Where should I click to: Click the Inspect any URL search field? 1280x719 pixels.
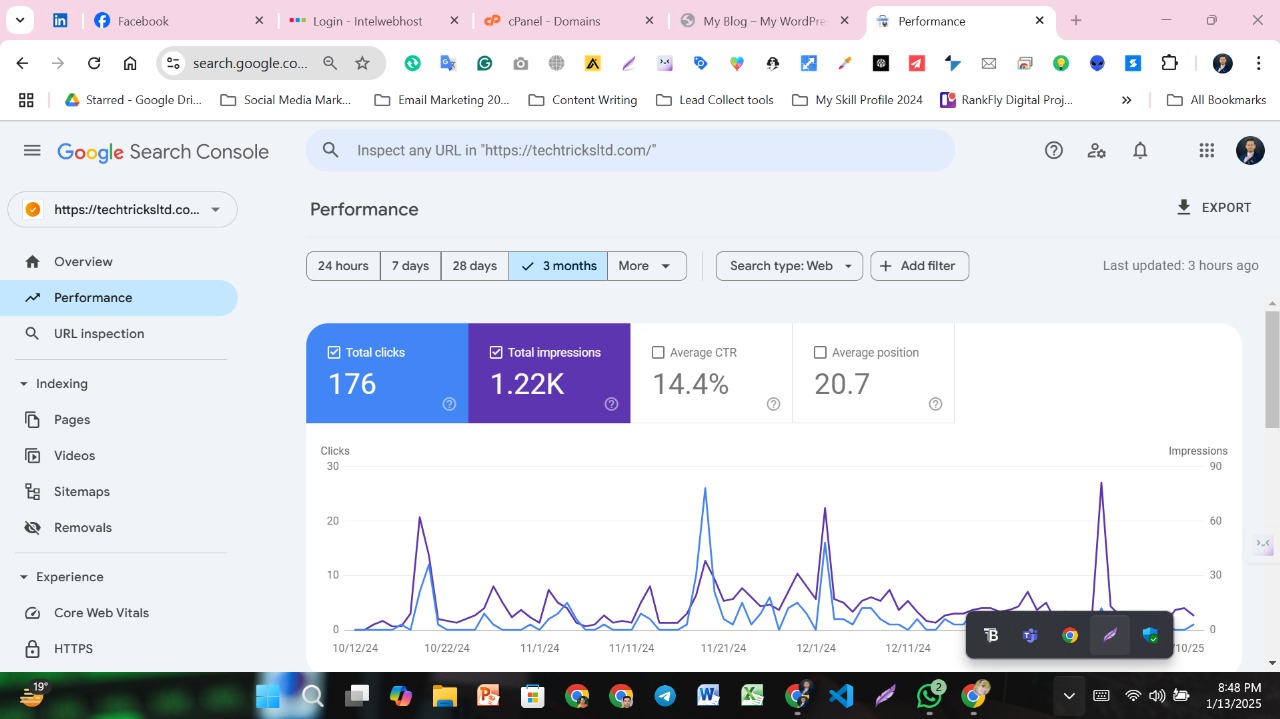(630, 150)
